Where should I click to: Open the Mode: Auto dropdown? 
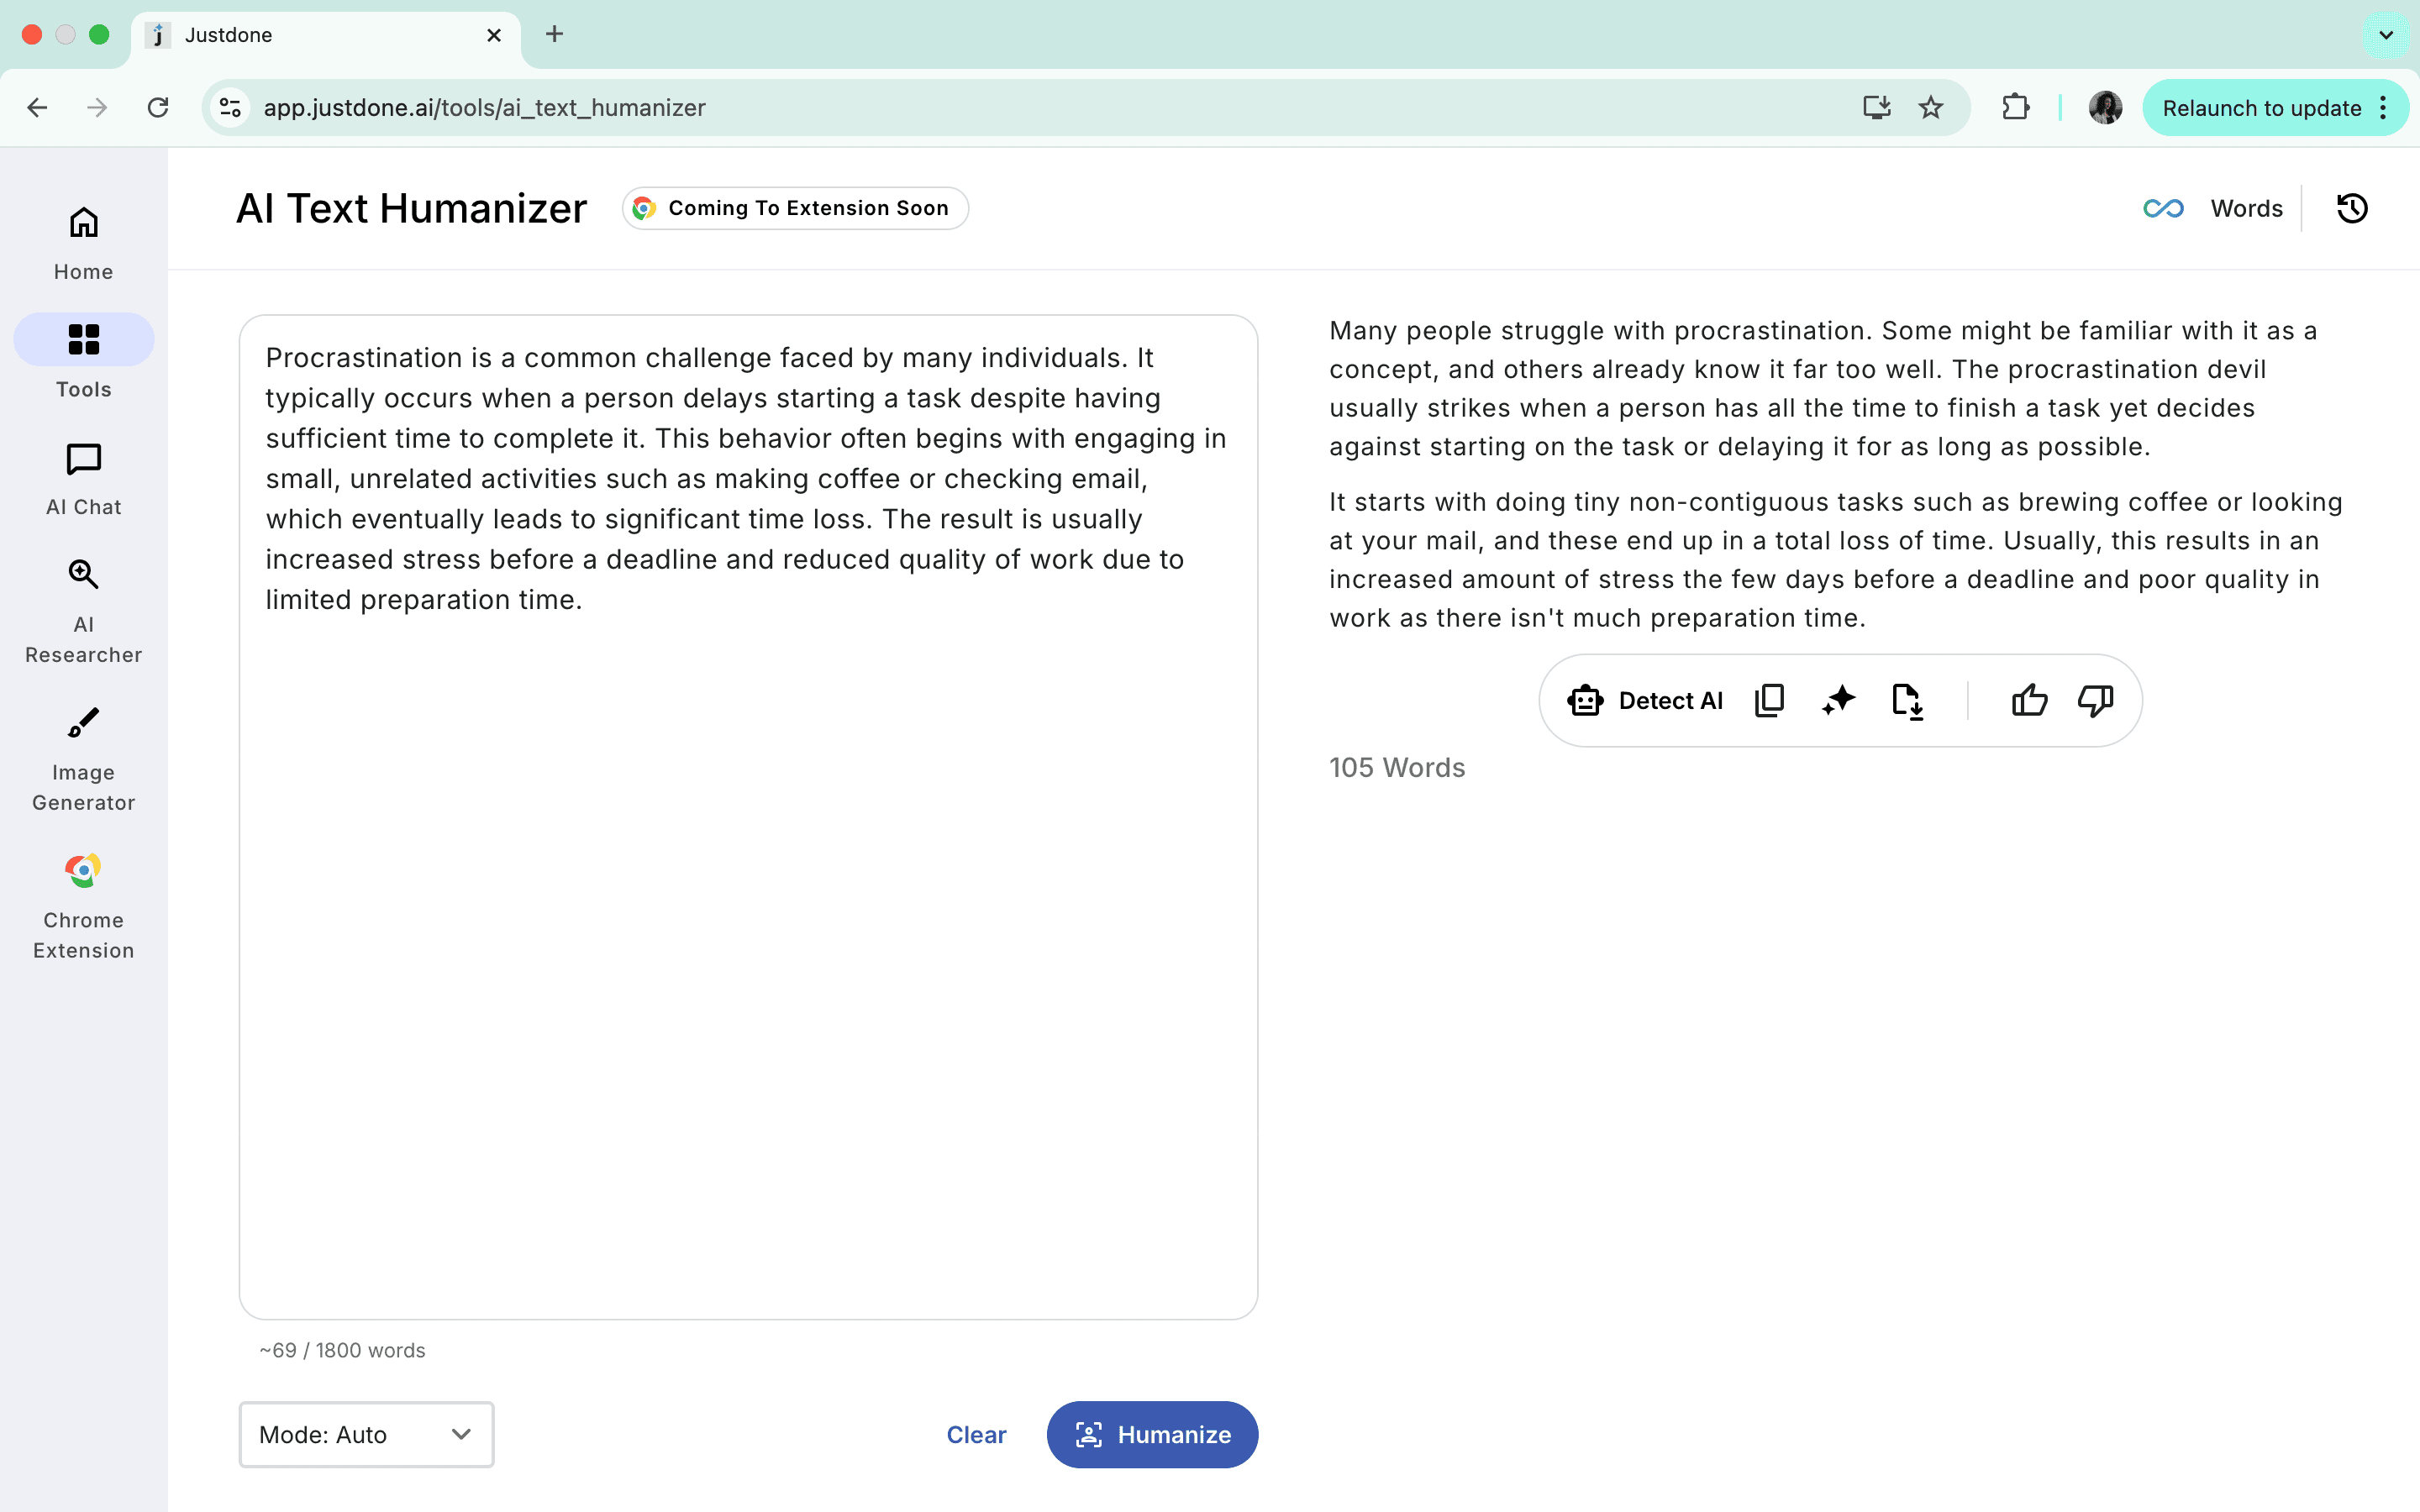(366, 1434)
